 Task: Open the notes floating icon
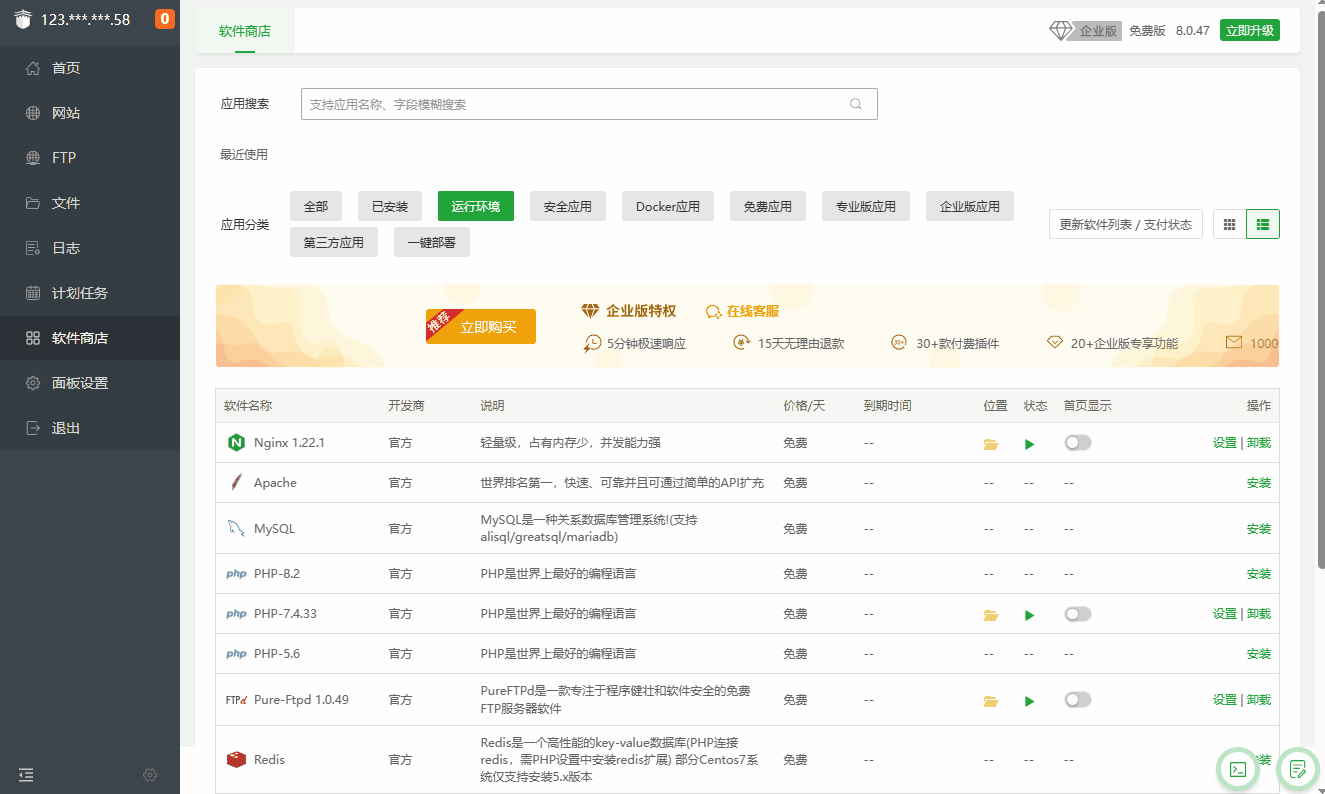(1298, 769)
